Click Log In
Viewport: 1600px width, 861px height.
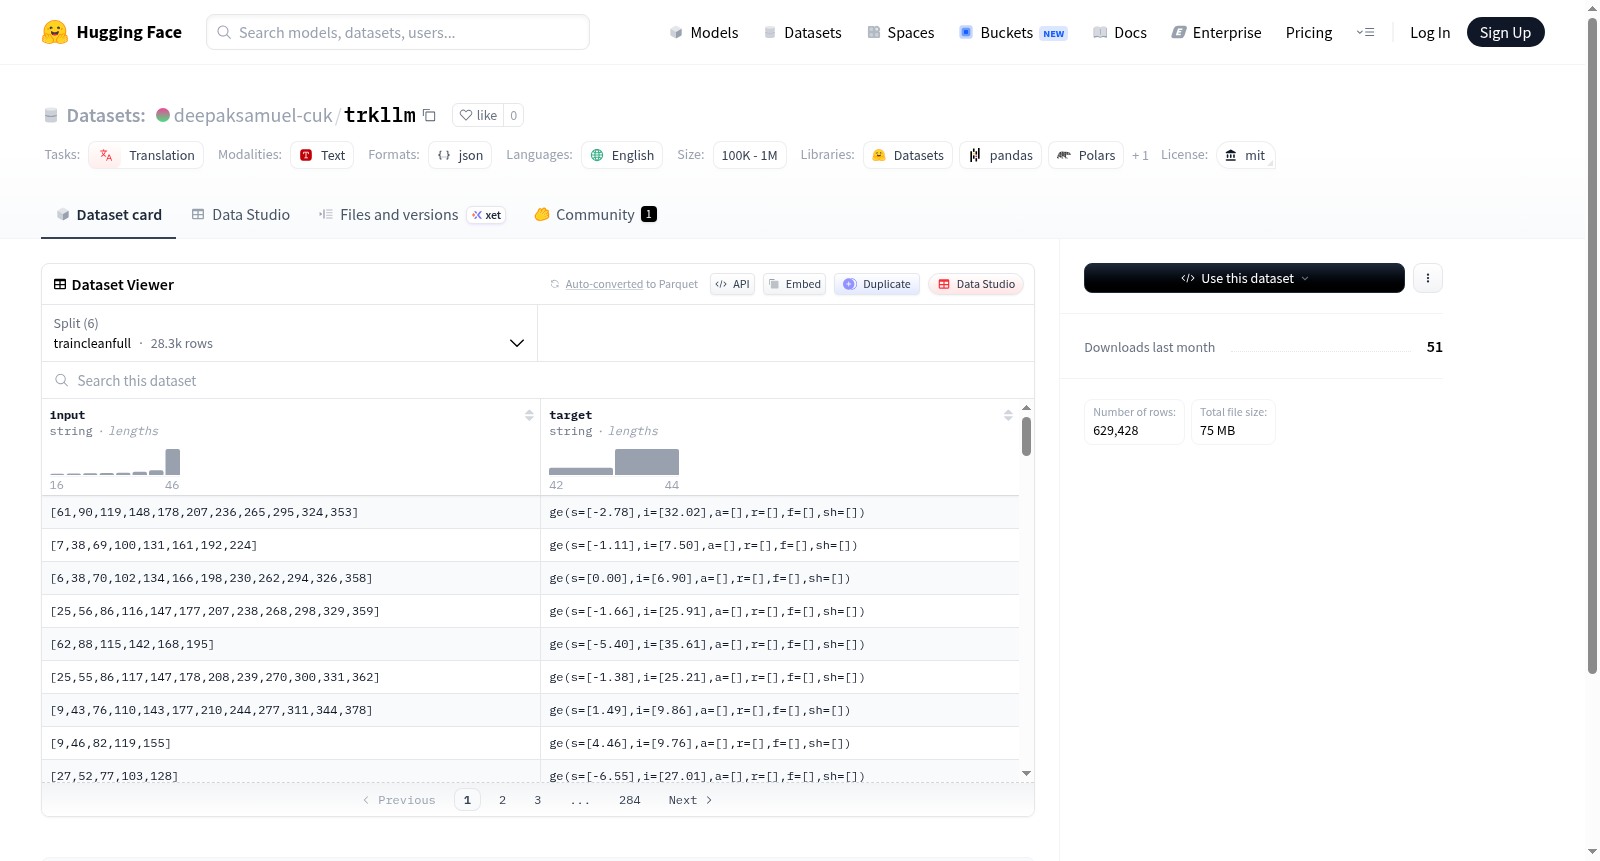tap(1430, 32)
